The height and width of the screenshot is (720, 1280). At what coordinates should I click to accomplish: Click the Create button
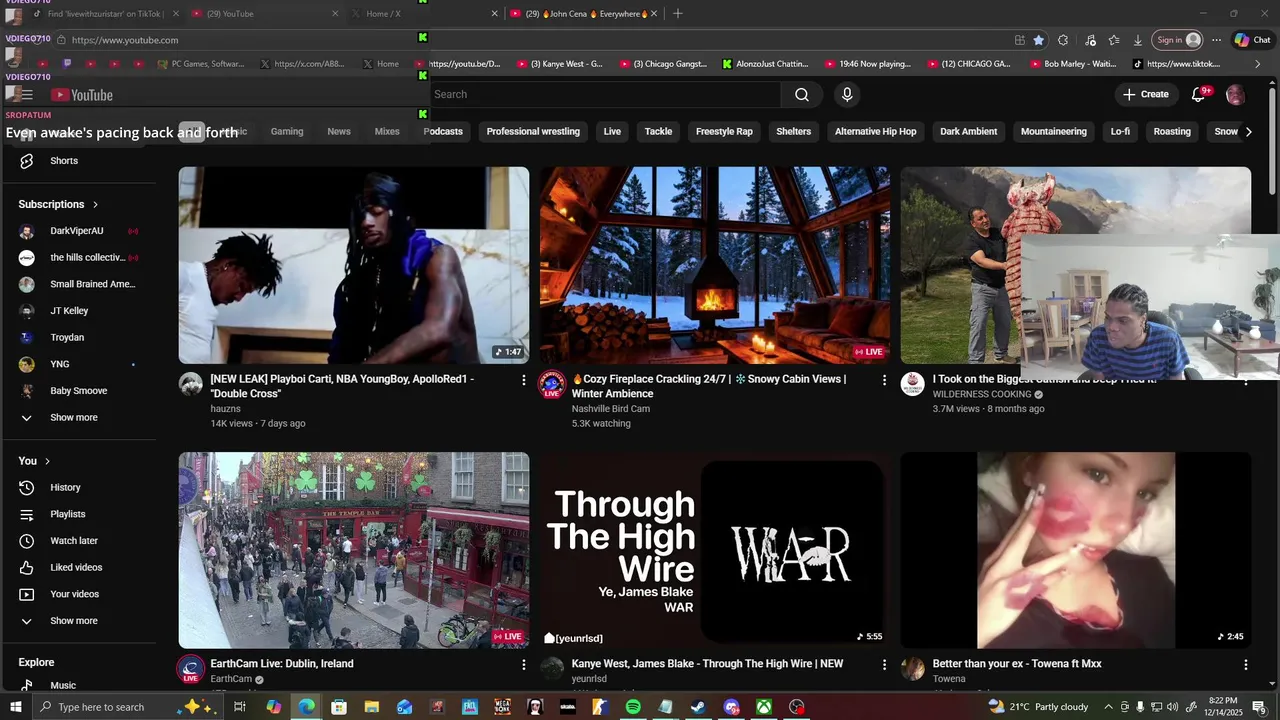(x=1146, y=94)
